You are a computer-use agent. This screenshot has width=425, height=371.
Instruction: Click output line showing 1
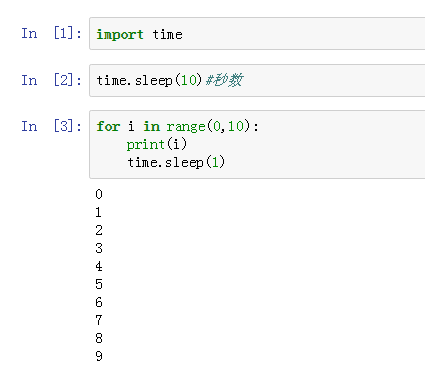tap(98, 212)
